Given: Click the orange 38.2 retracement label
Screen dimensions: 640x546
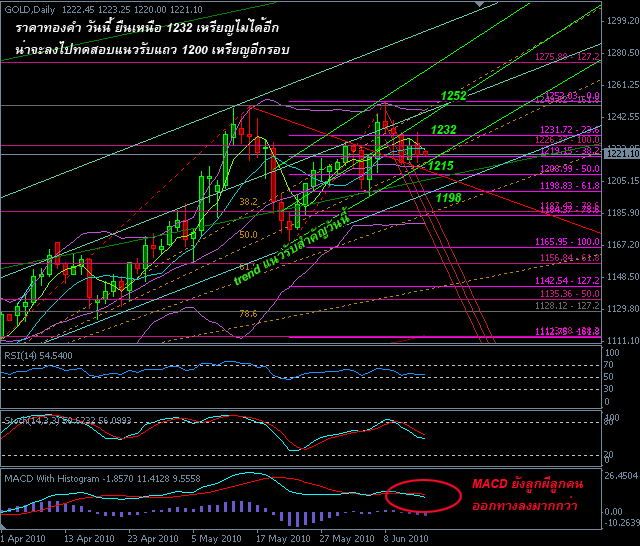Looking at the screenshot, I should coord(248,202).
